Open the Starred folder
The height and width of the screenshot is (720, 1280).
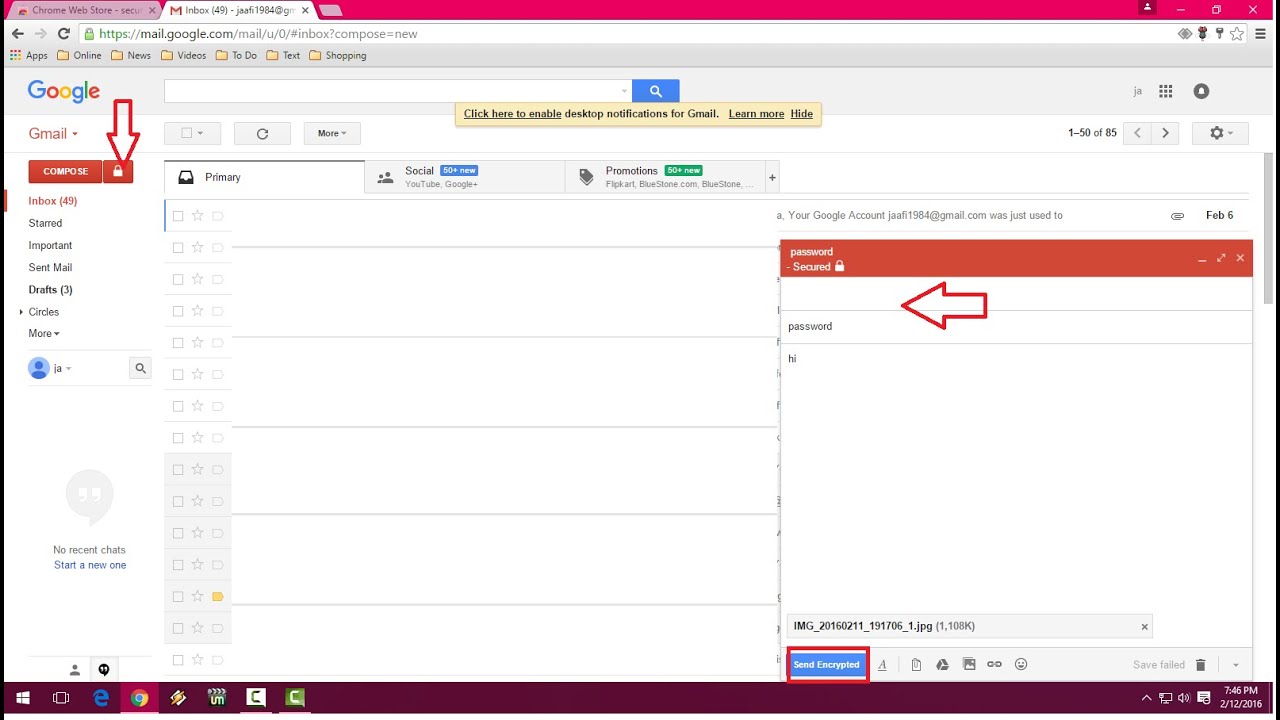pyautogui.click(x=45, y=224)
